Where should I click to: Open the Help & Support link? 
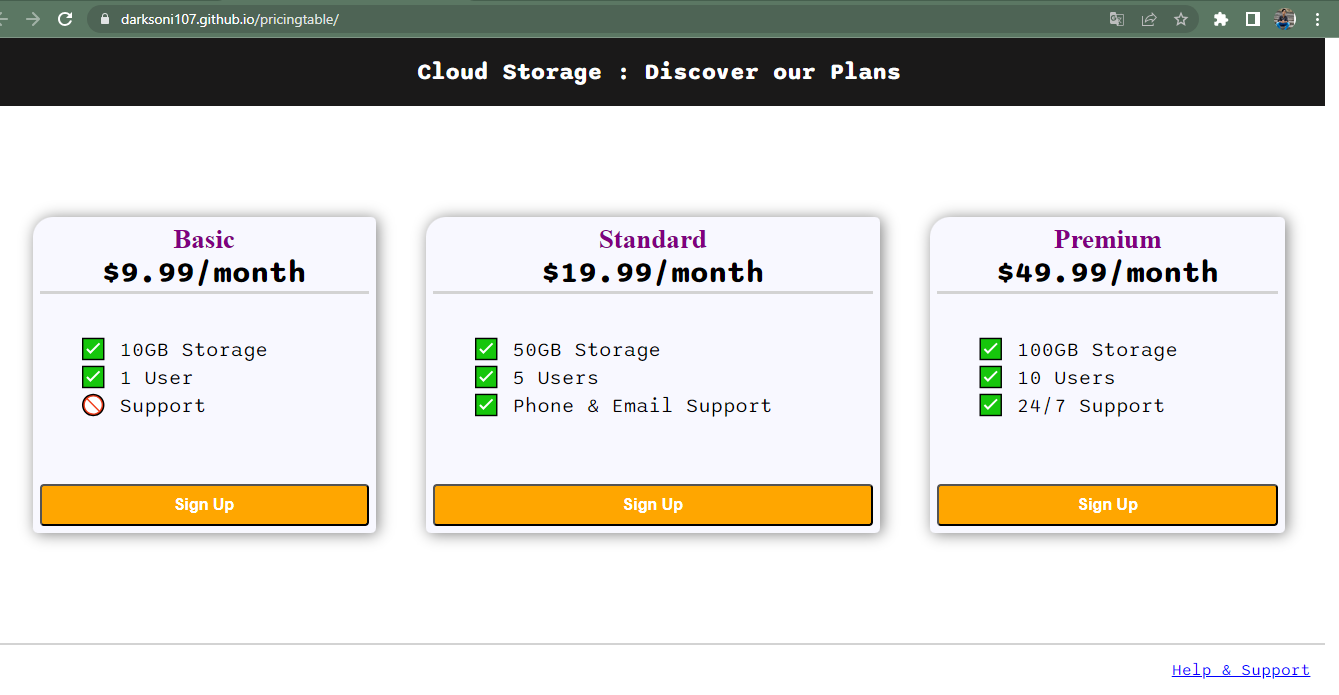(x=1240, y=670)
